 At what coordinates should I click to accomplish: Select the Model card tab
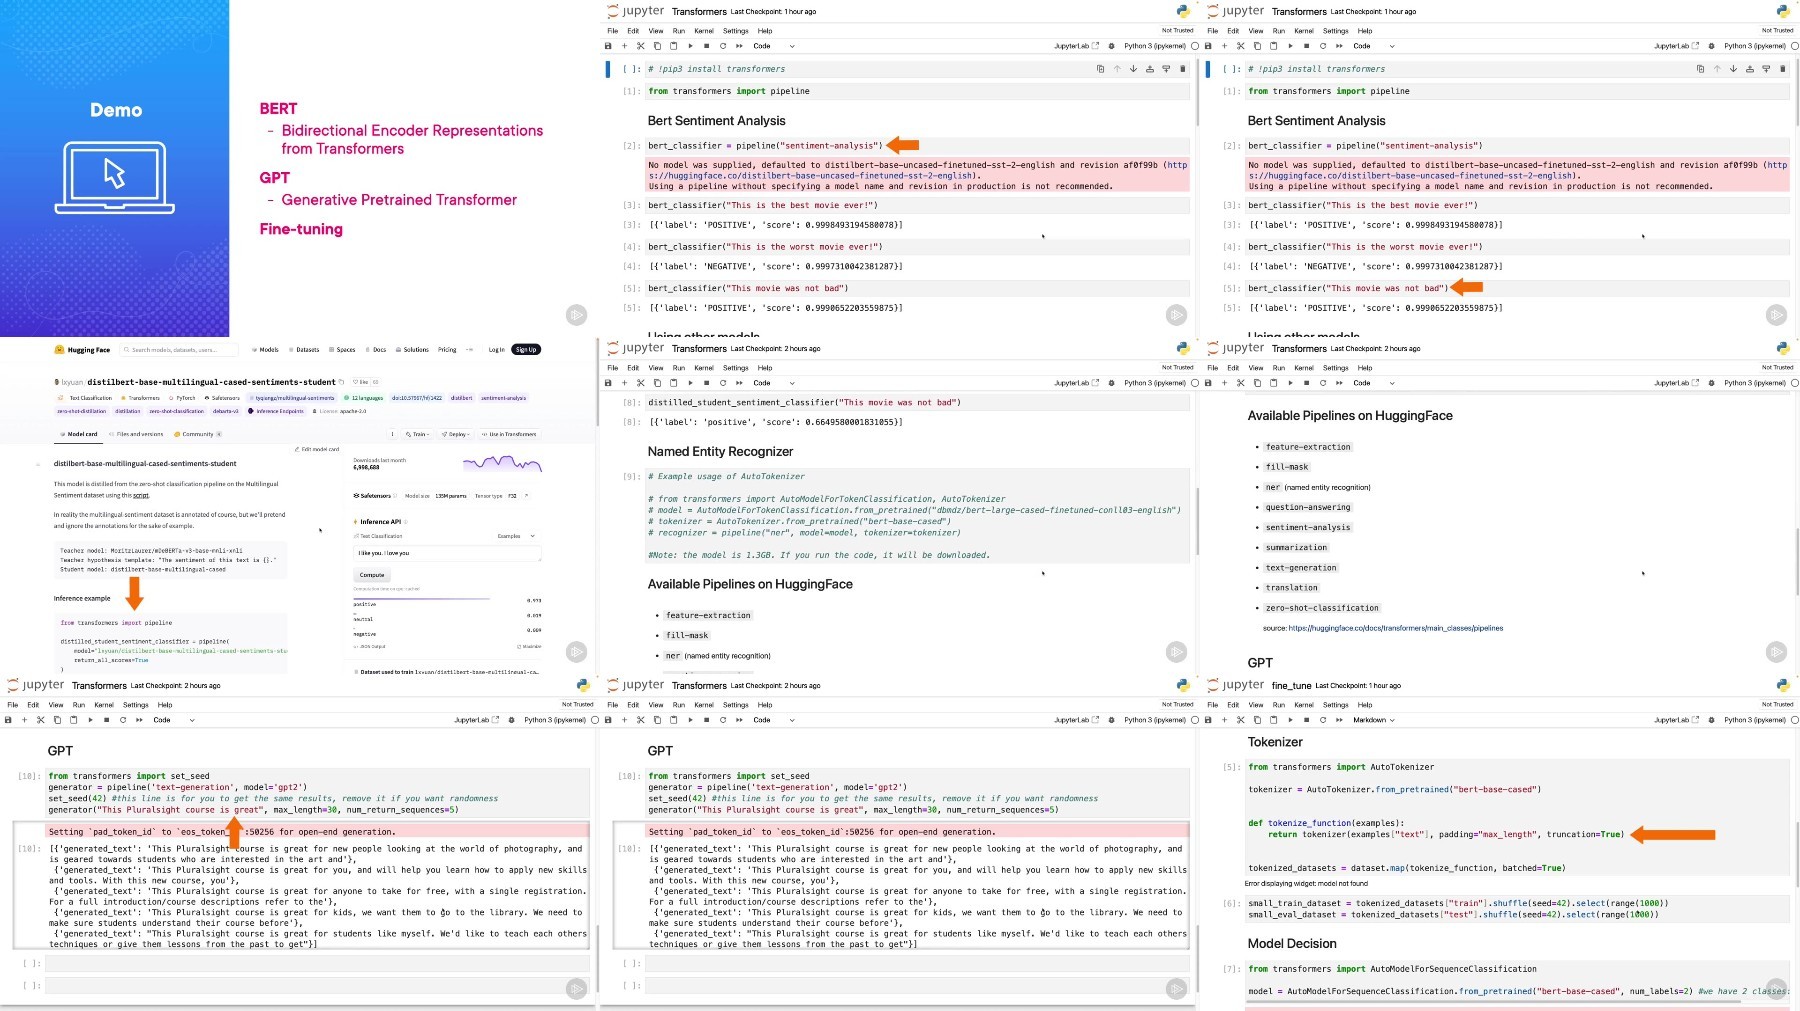[x=78, y=434]
